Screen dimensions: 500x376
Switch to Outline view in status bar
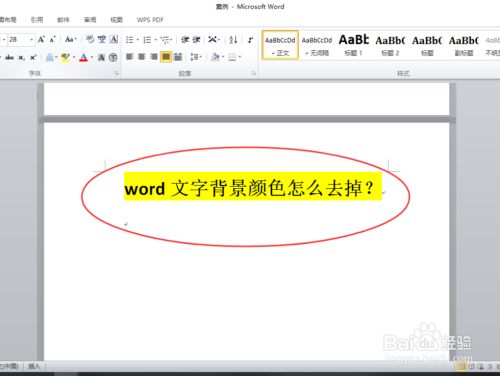coord(489,367)
